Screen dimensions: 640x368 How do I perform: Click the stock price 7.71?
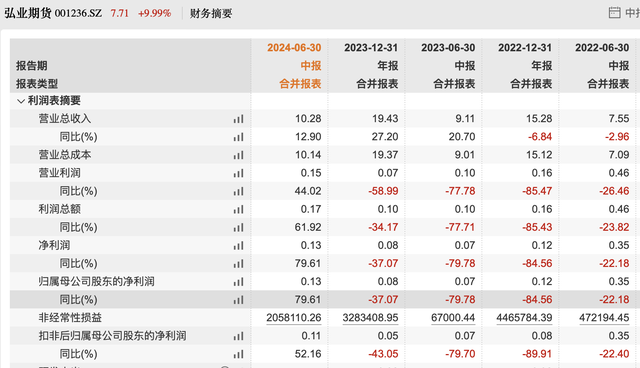(120, 13)
